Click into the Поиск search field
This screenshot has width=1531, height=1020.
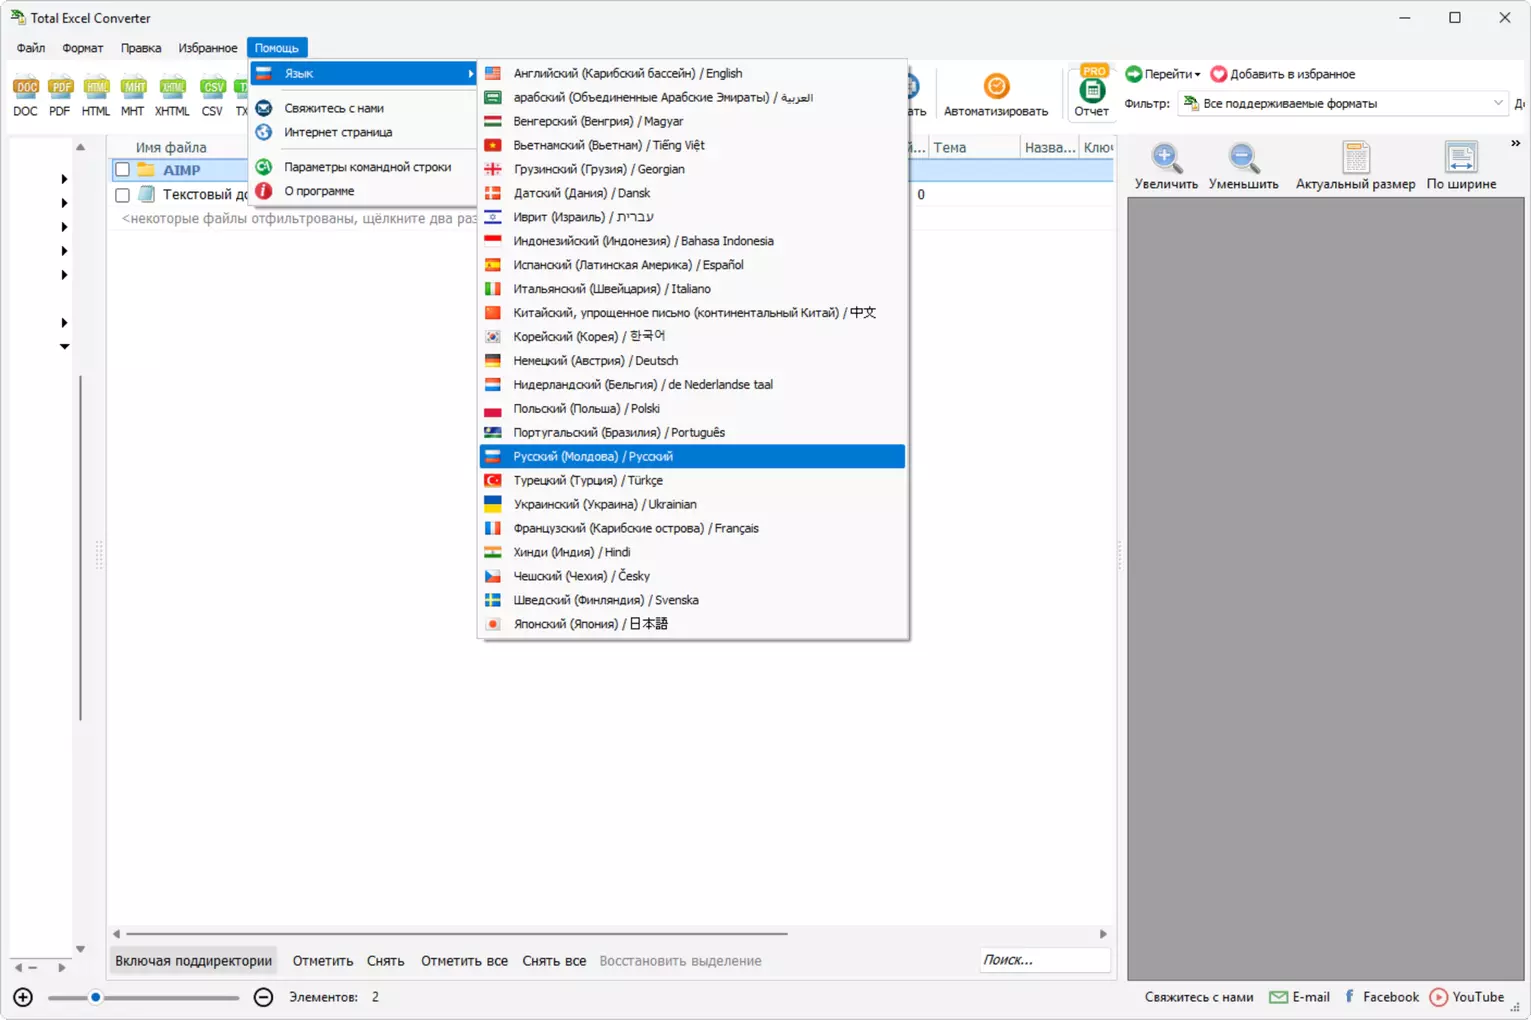(1044, 960)
